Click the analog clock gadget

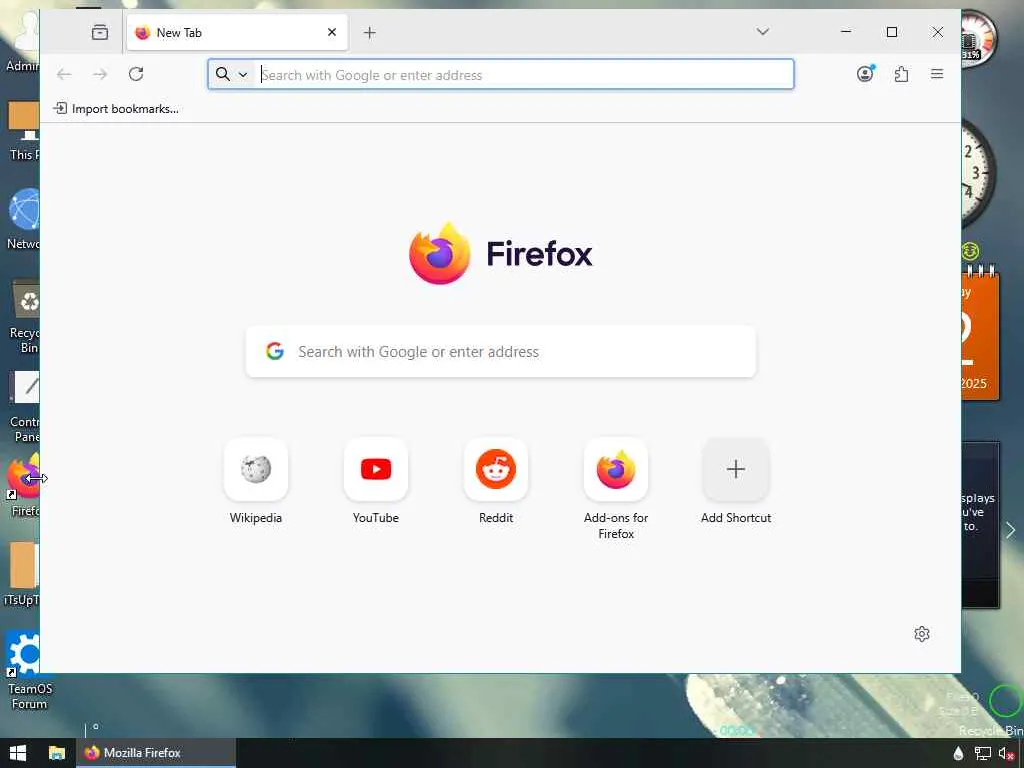[x=978, y=173]
